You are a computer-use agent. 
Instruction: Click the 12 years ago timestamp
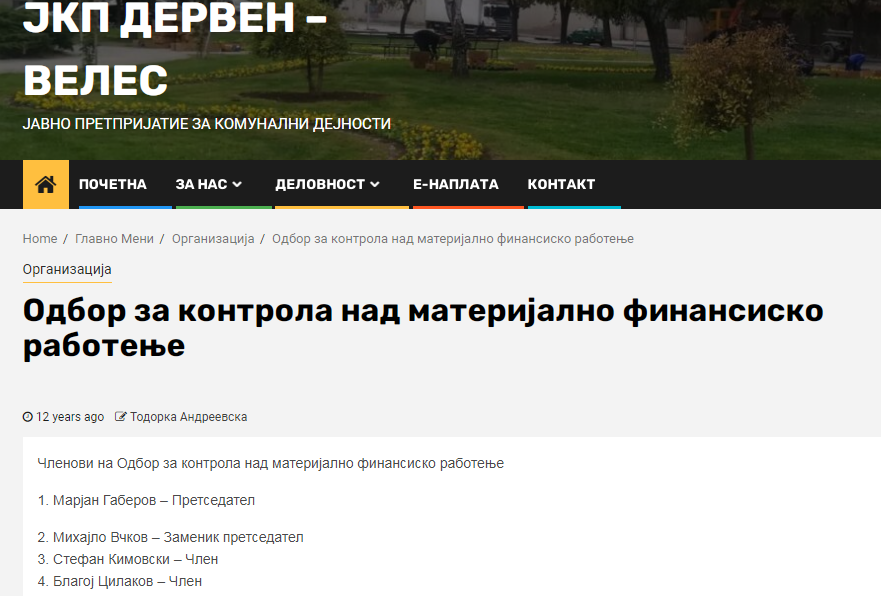[70, 417]
